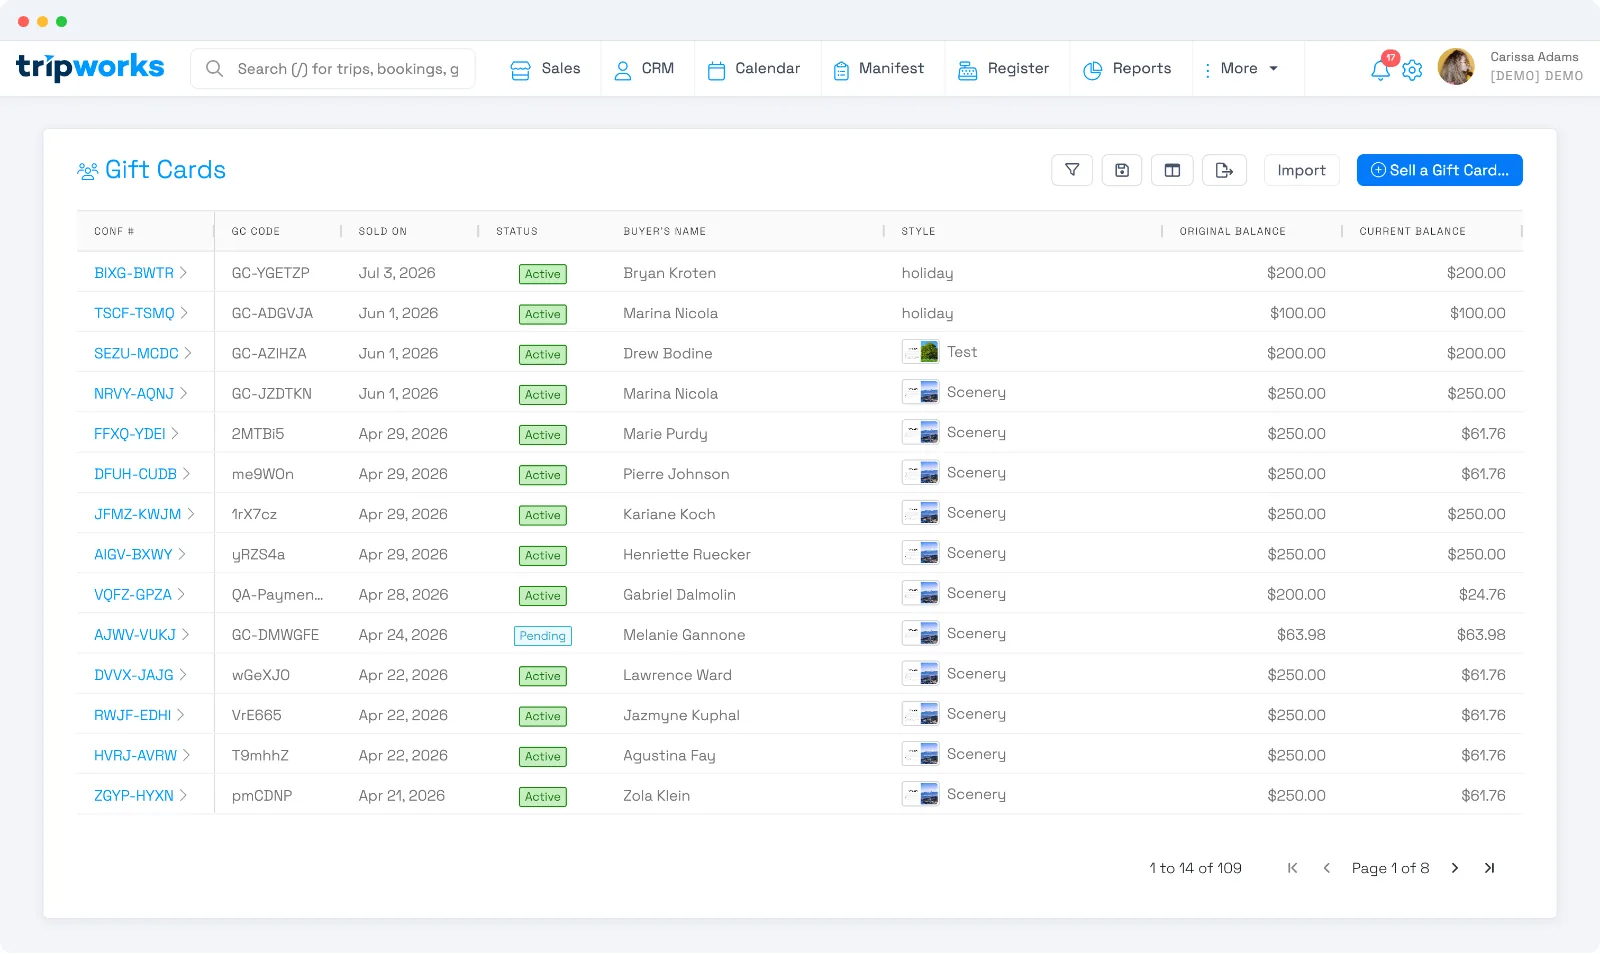
Task: Expand row chevron for ZGYP-HYXN
Action: coord(183,796)
